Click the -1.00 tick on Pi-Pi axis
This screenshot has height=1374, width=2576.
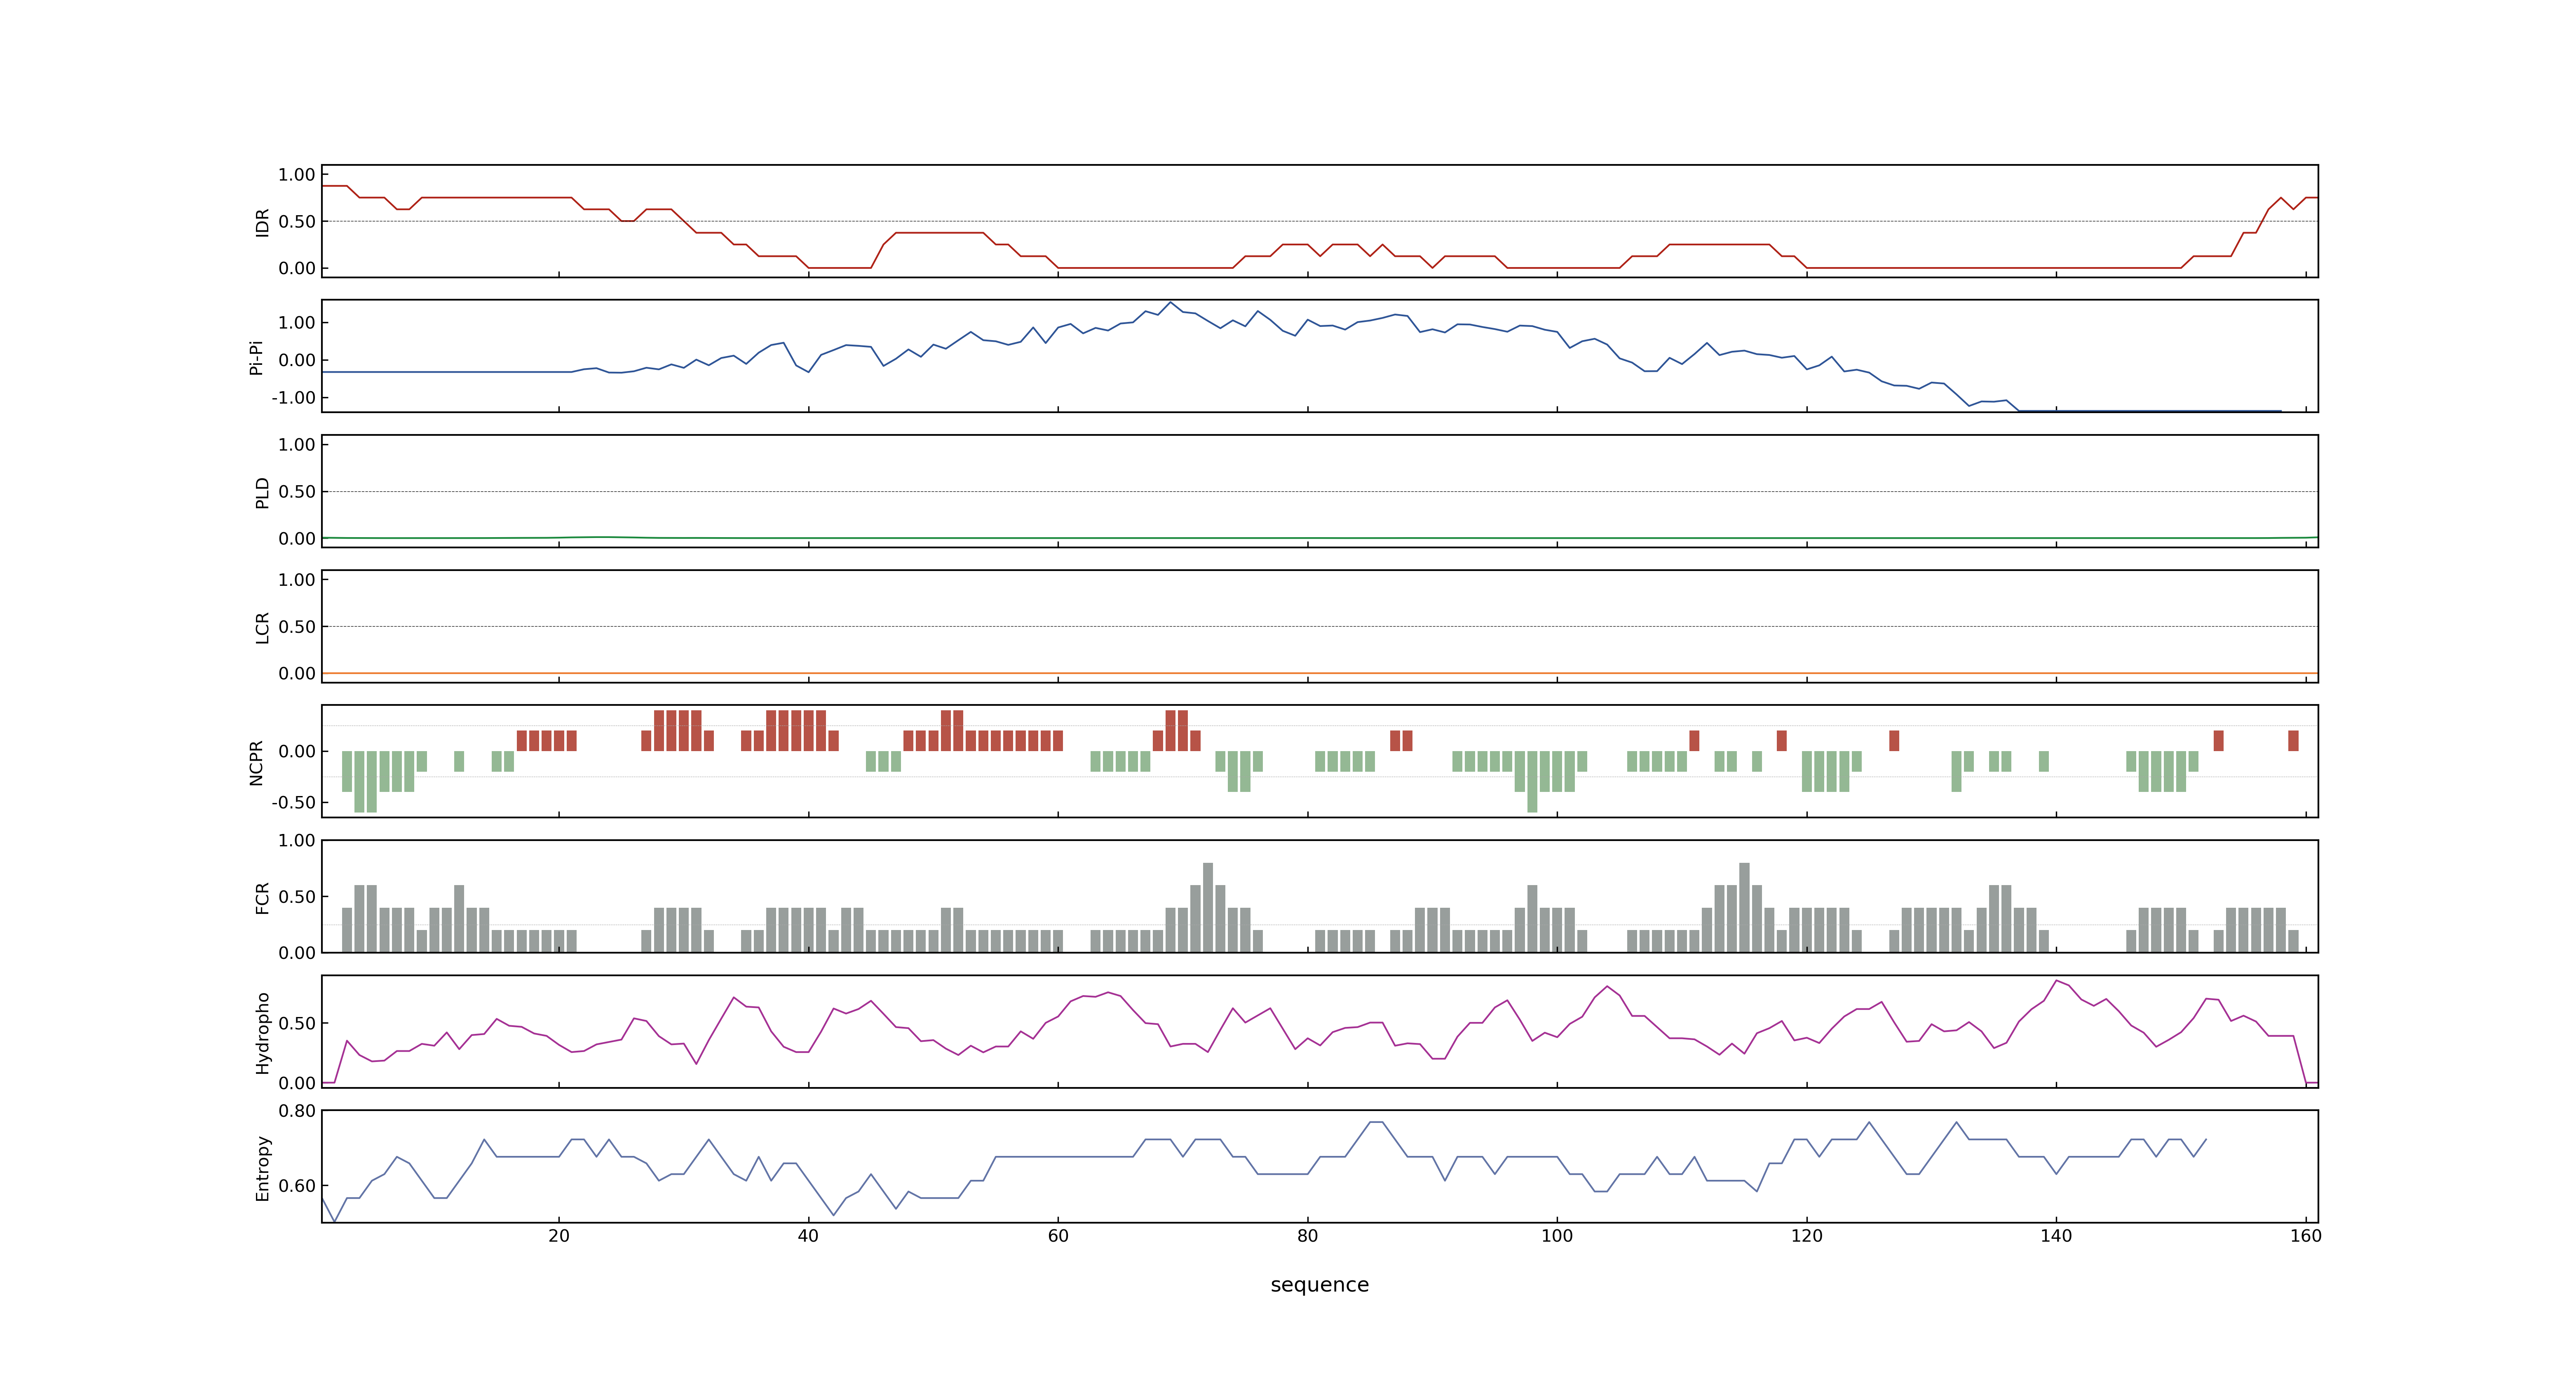293,397
